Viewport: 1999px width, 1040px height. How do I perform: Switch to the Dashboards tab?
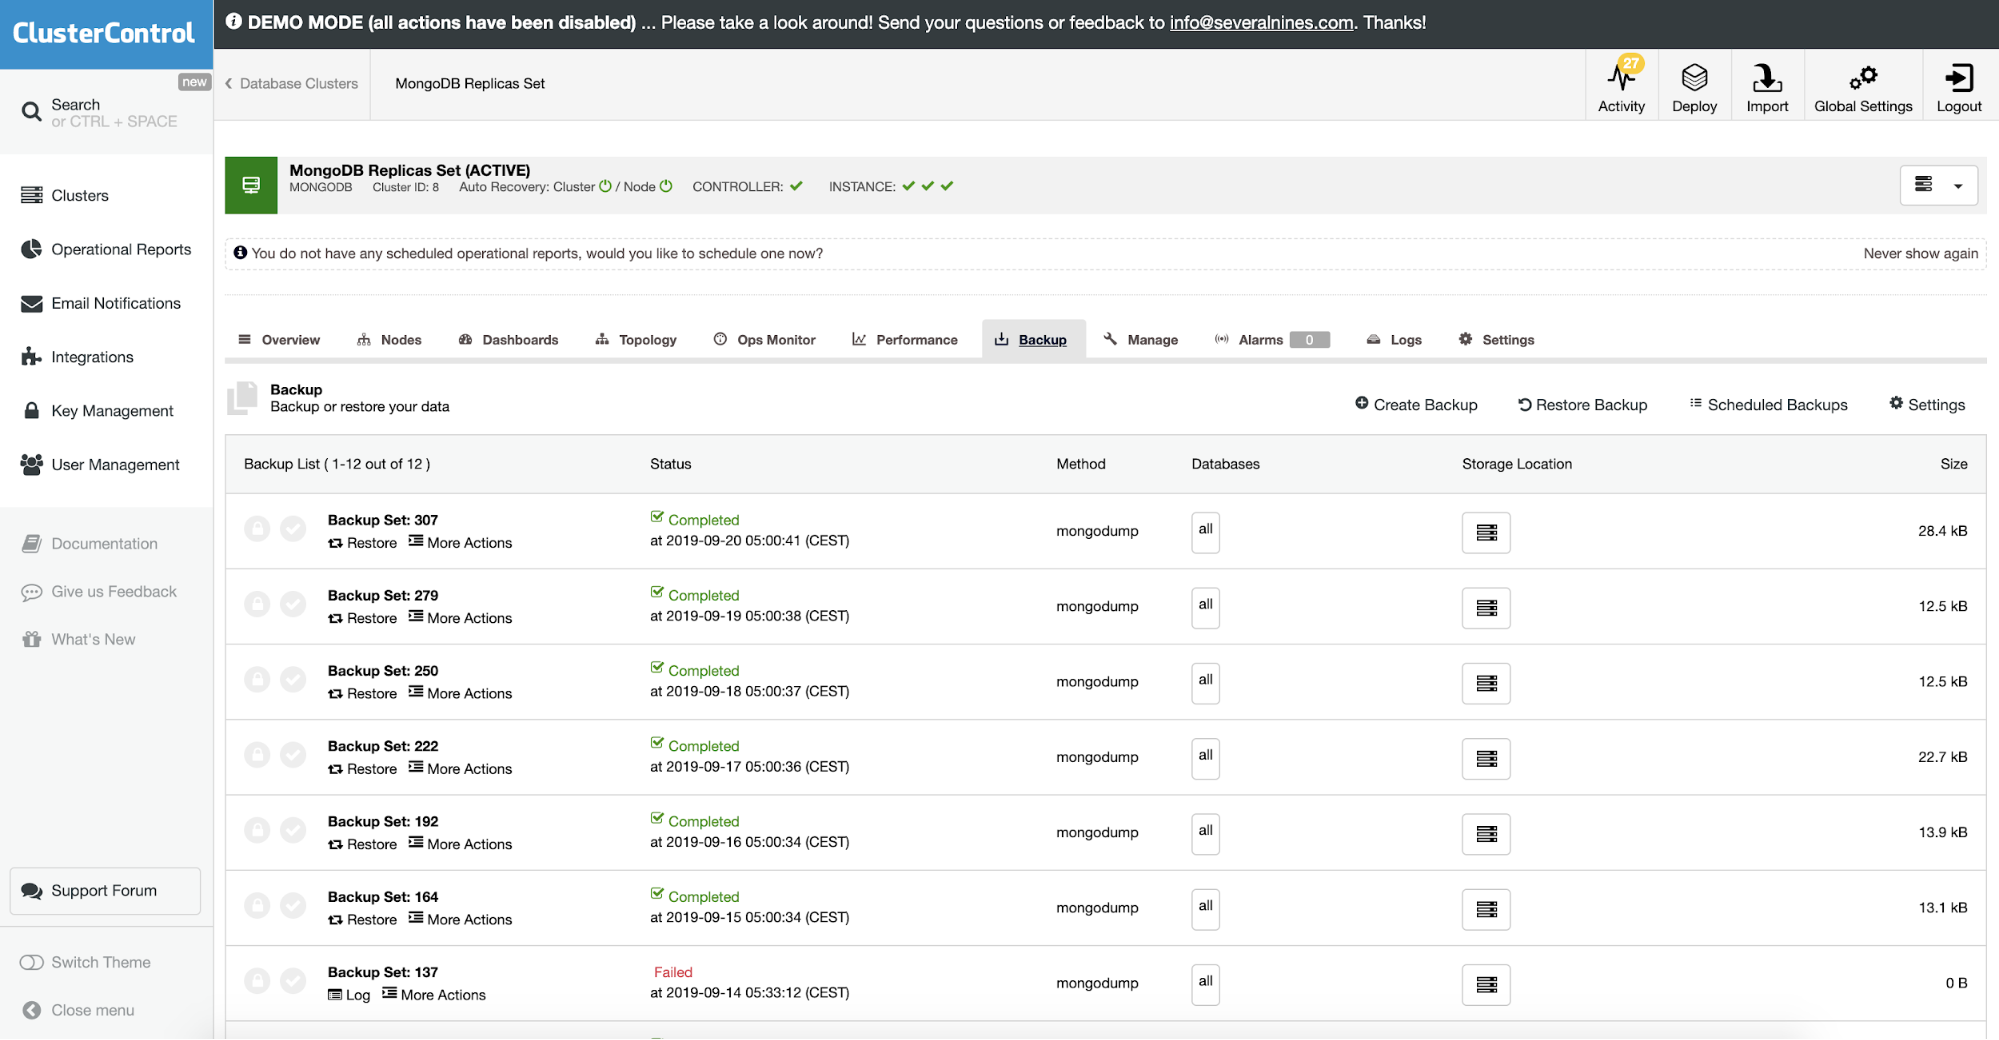[x=508, y=340]
